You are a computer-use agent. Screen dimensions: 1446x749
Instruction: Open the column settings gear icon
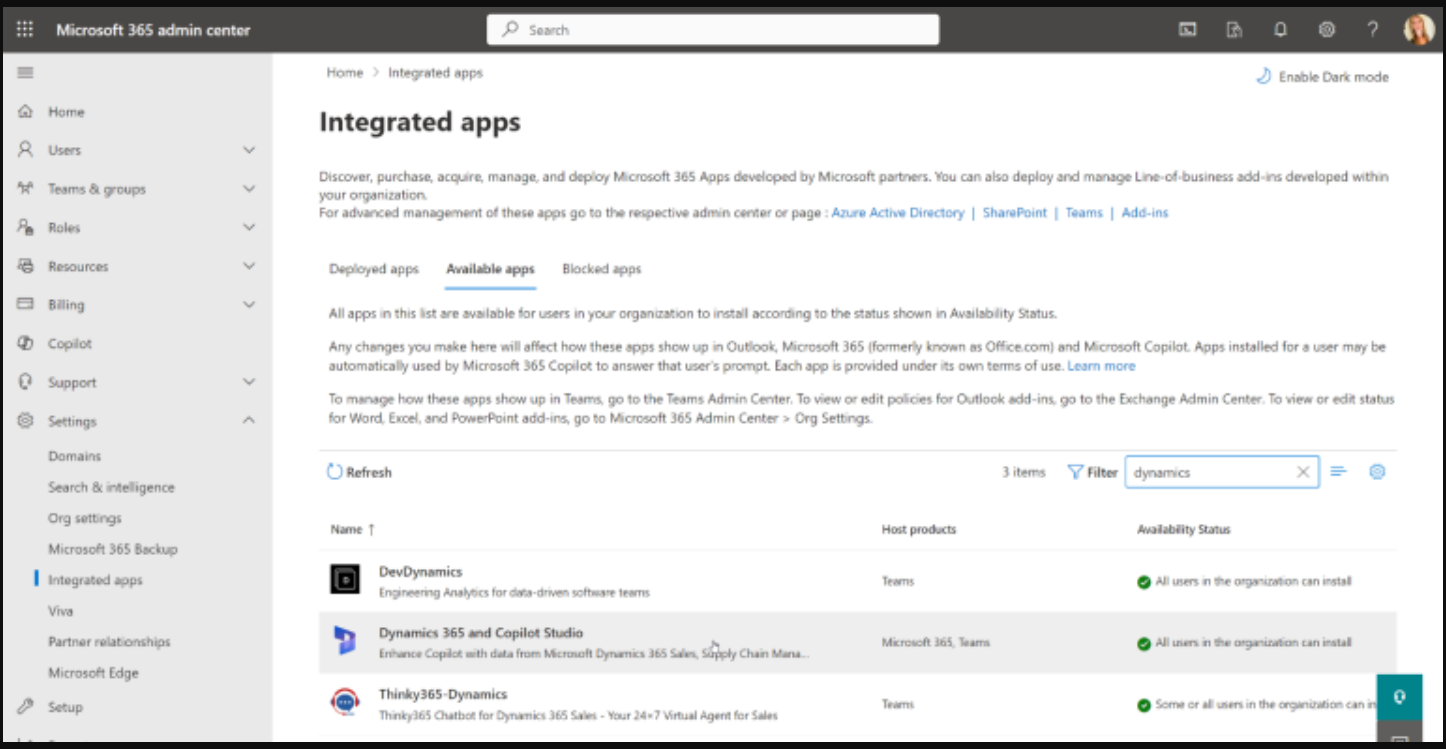pos(1377,472)
